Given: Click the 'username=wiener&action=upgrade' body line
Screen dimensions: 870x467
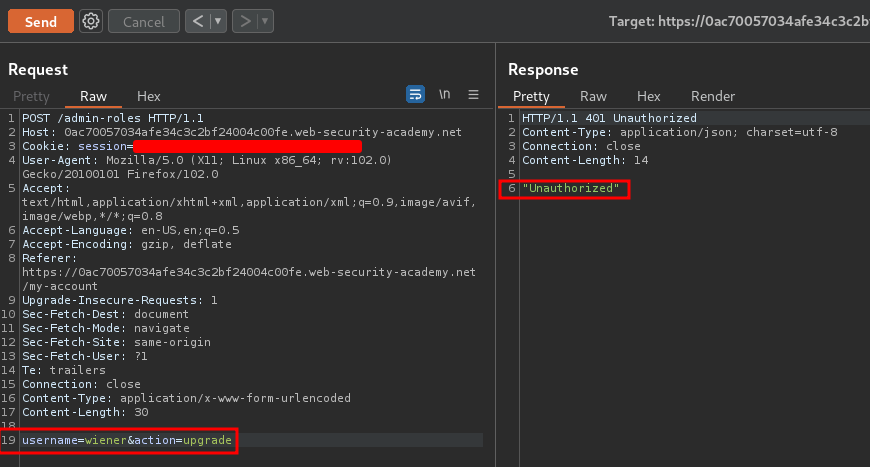Looking at the screenshot, I should point(127,440).
